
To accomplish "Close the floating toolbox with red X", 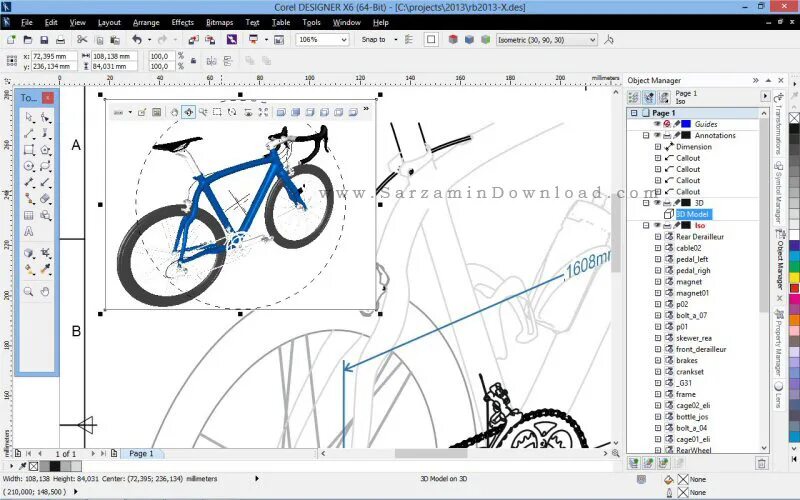I will 48,97.
